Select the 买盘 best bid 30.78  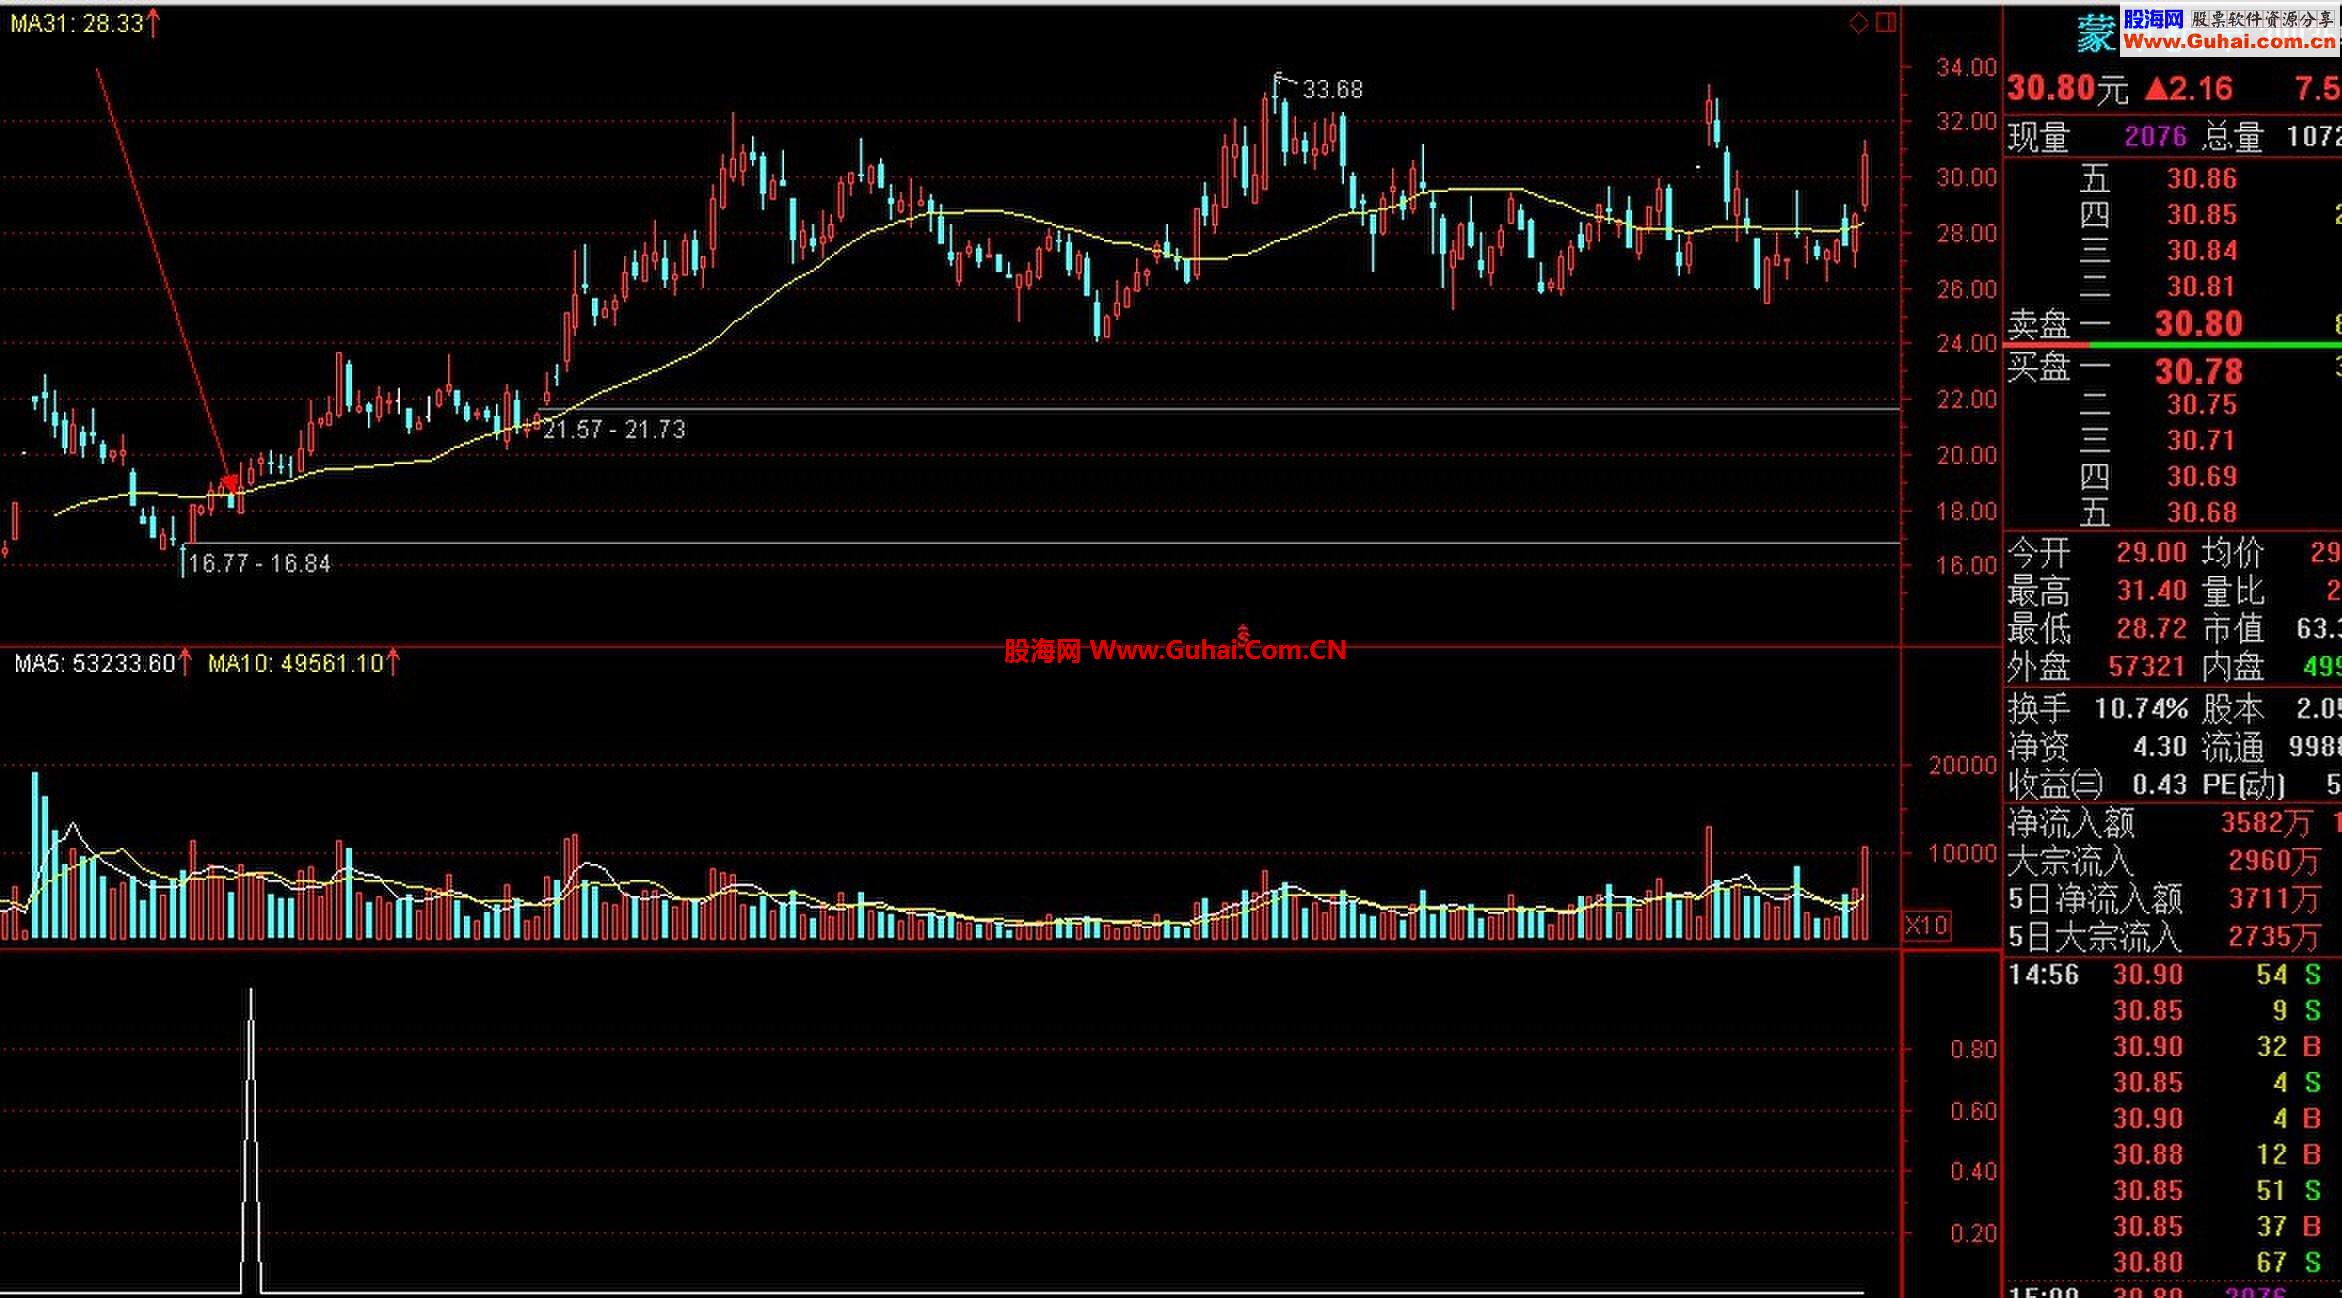[2199, 372]
